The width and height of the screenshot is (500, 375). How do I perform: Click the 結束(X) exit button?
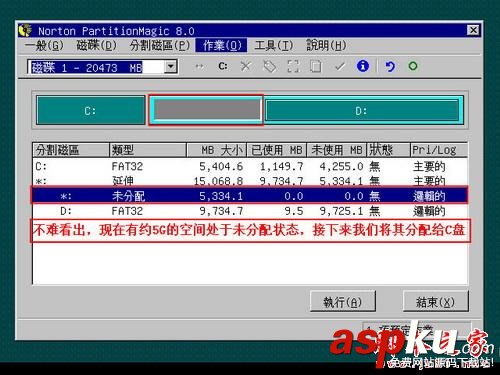(x=435, y=302)
